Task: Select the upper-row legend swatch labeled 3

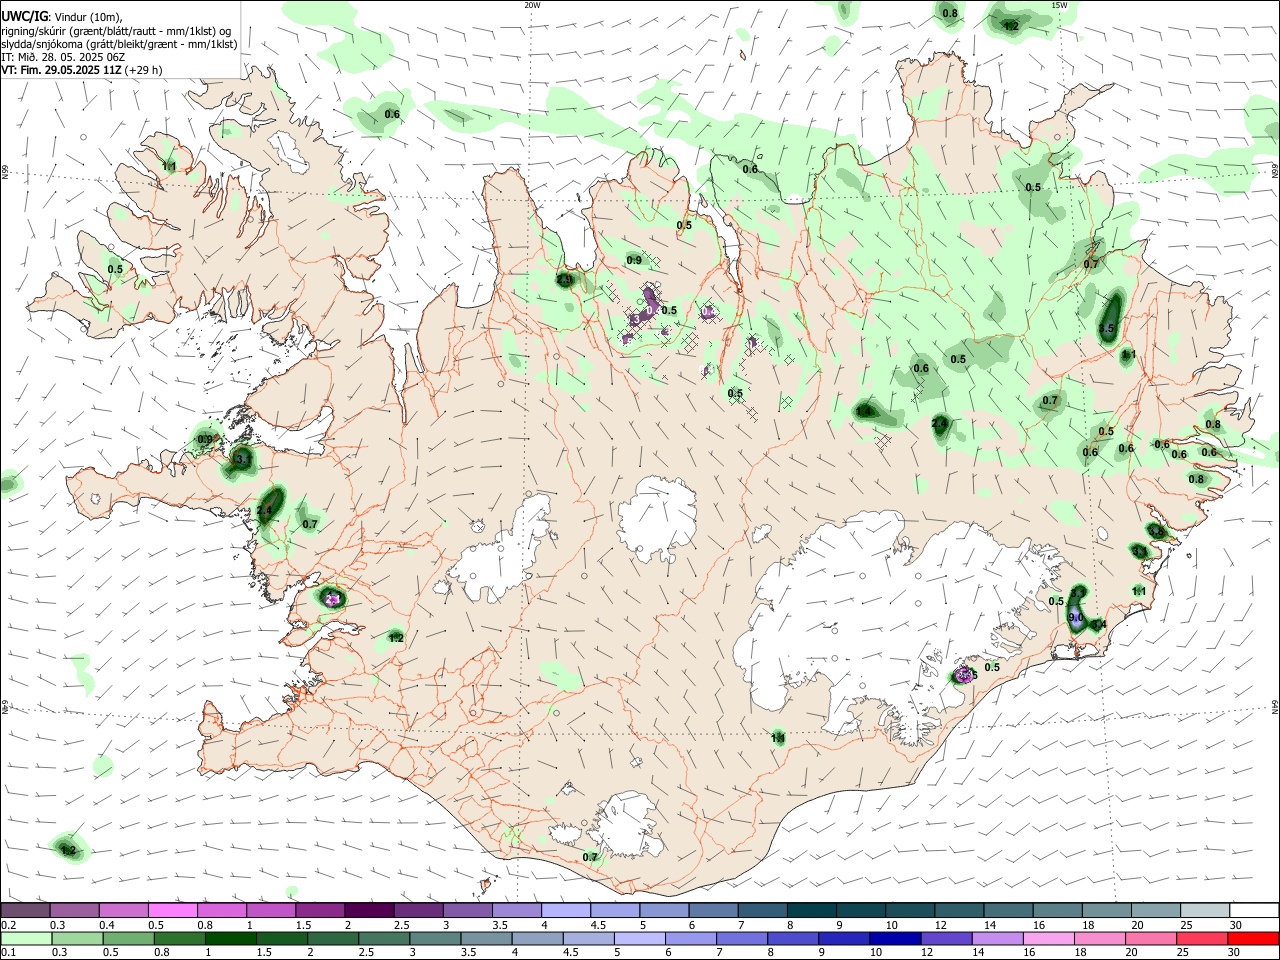Action: click(x=466, y=910)
